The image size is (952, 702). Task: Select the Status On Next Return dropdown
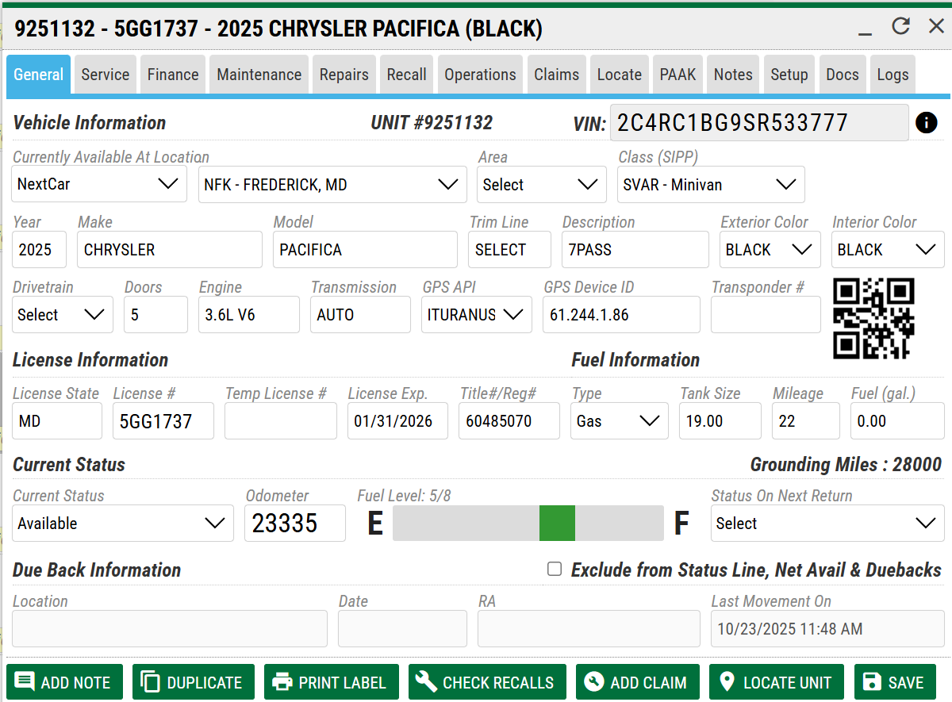(826, 523)
